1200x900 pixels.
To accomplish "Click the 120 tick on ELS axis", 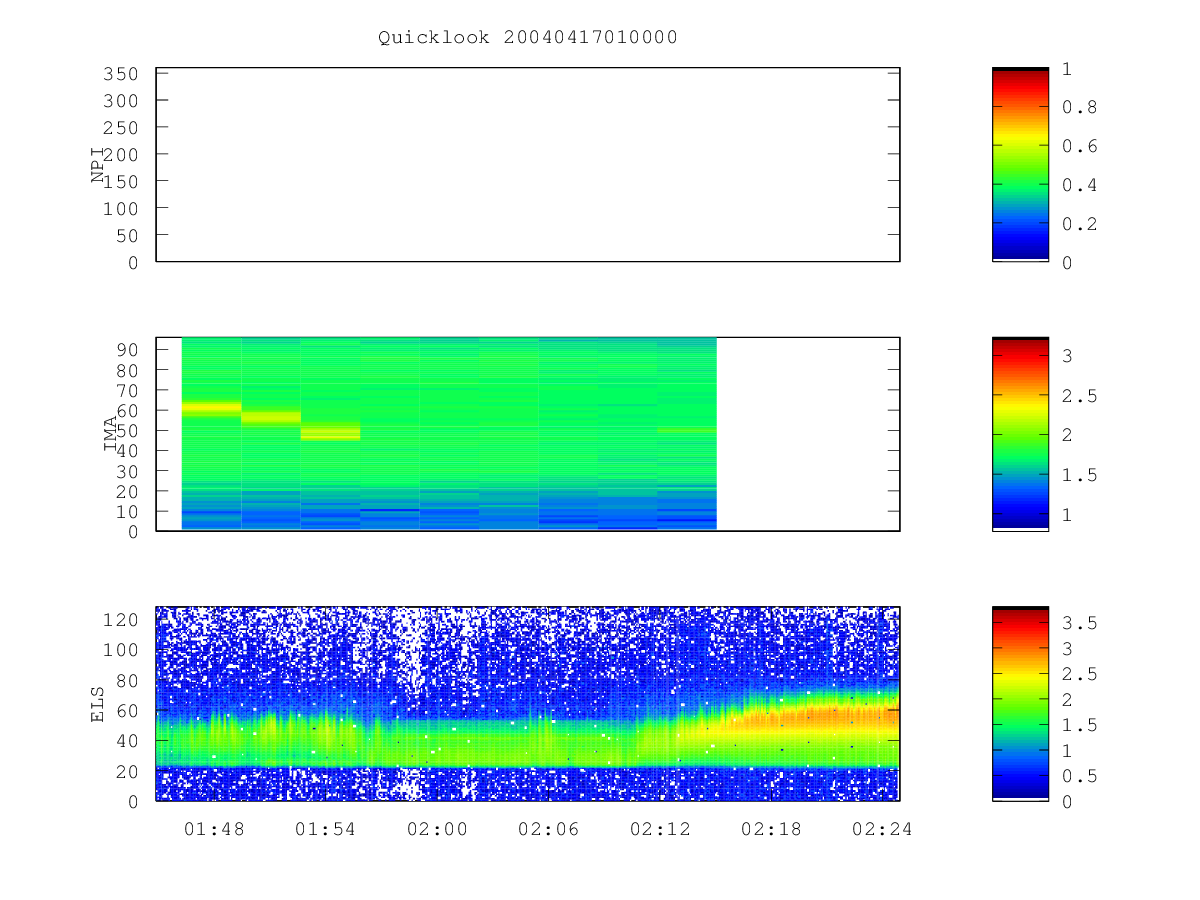I will point(120,620).
